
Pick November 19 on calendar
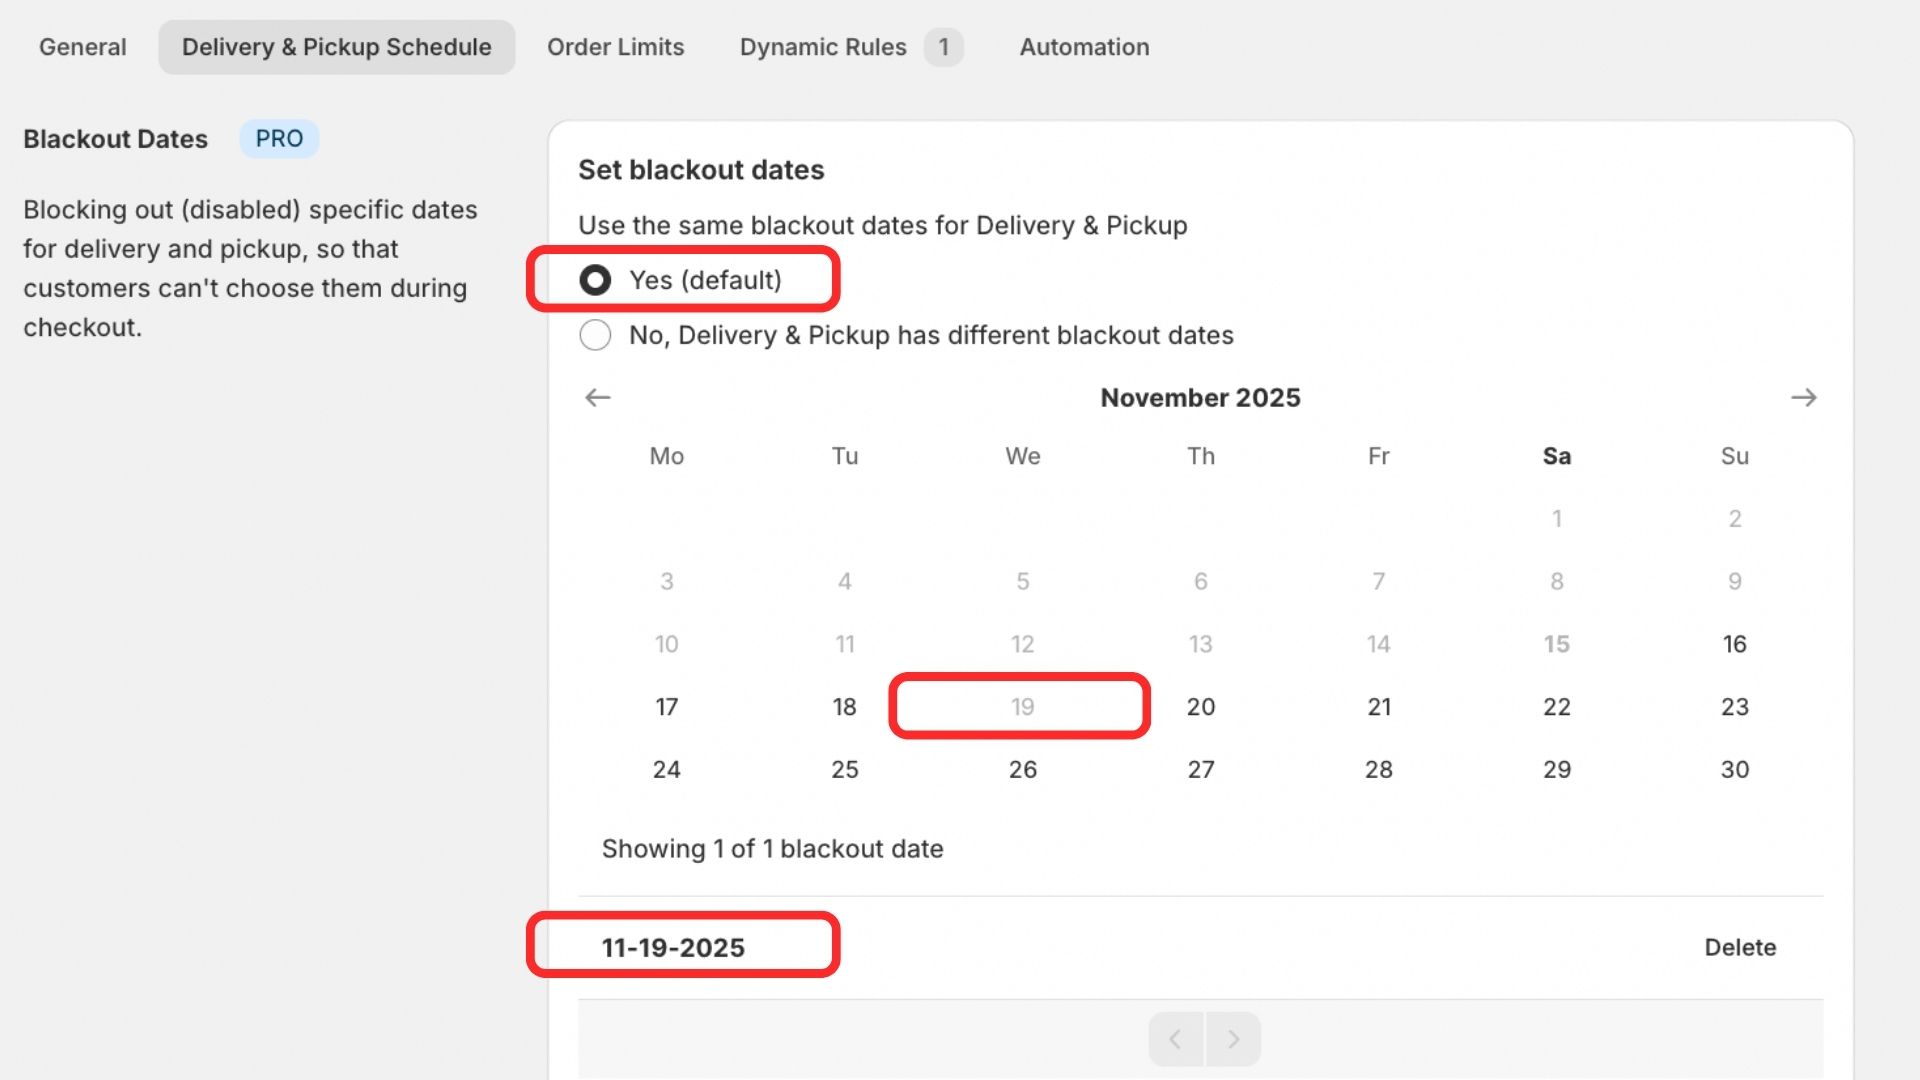(1022, 707)
